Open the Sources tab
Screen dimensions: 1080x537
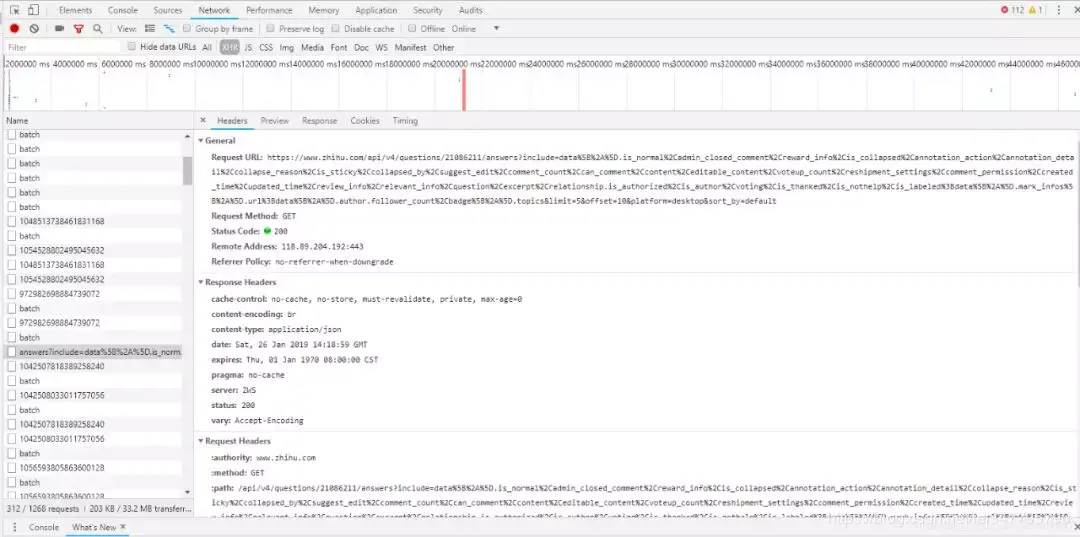[x=167, y=10]
